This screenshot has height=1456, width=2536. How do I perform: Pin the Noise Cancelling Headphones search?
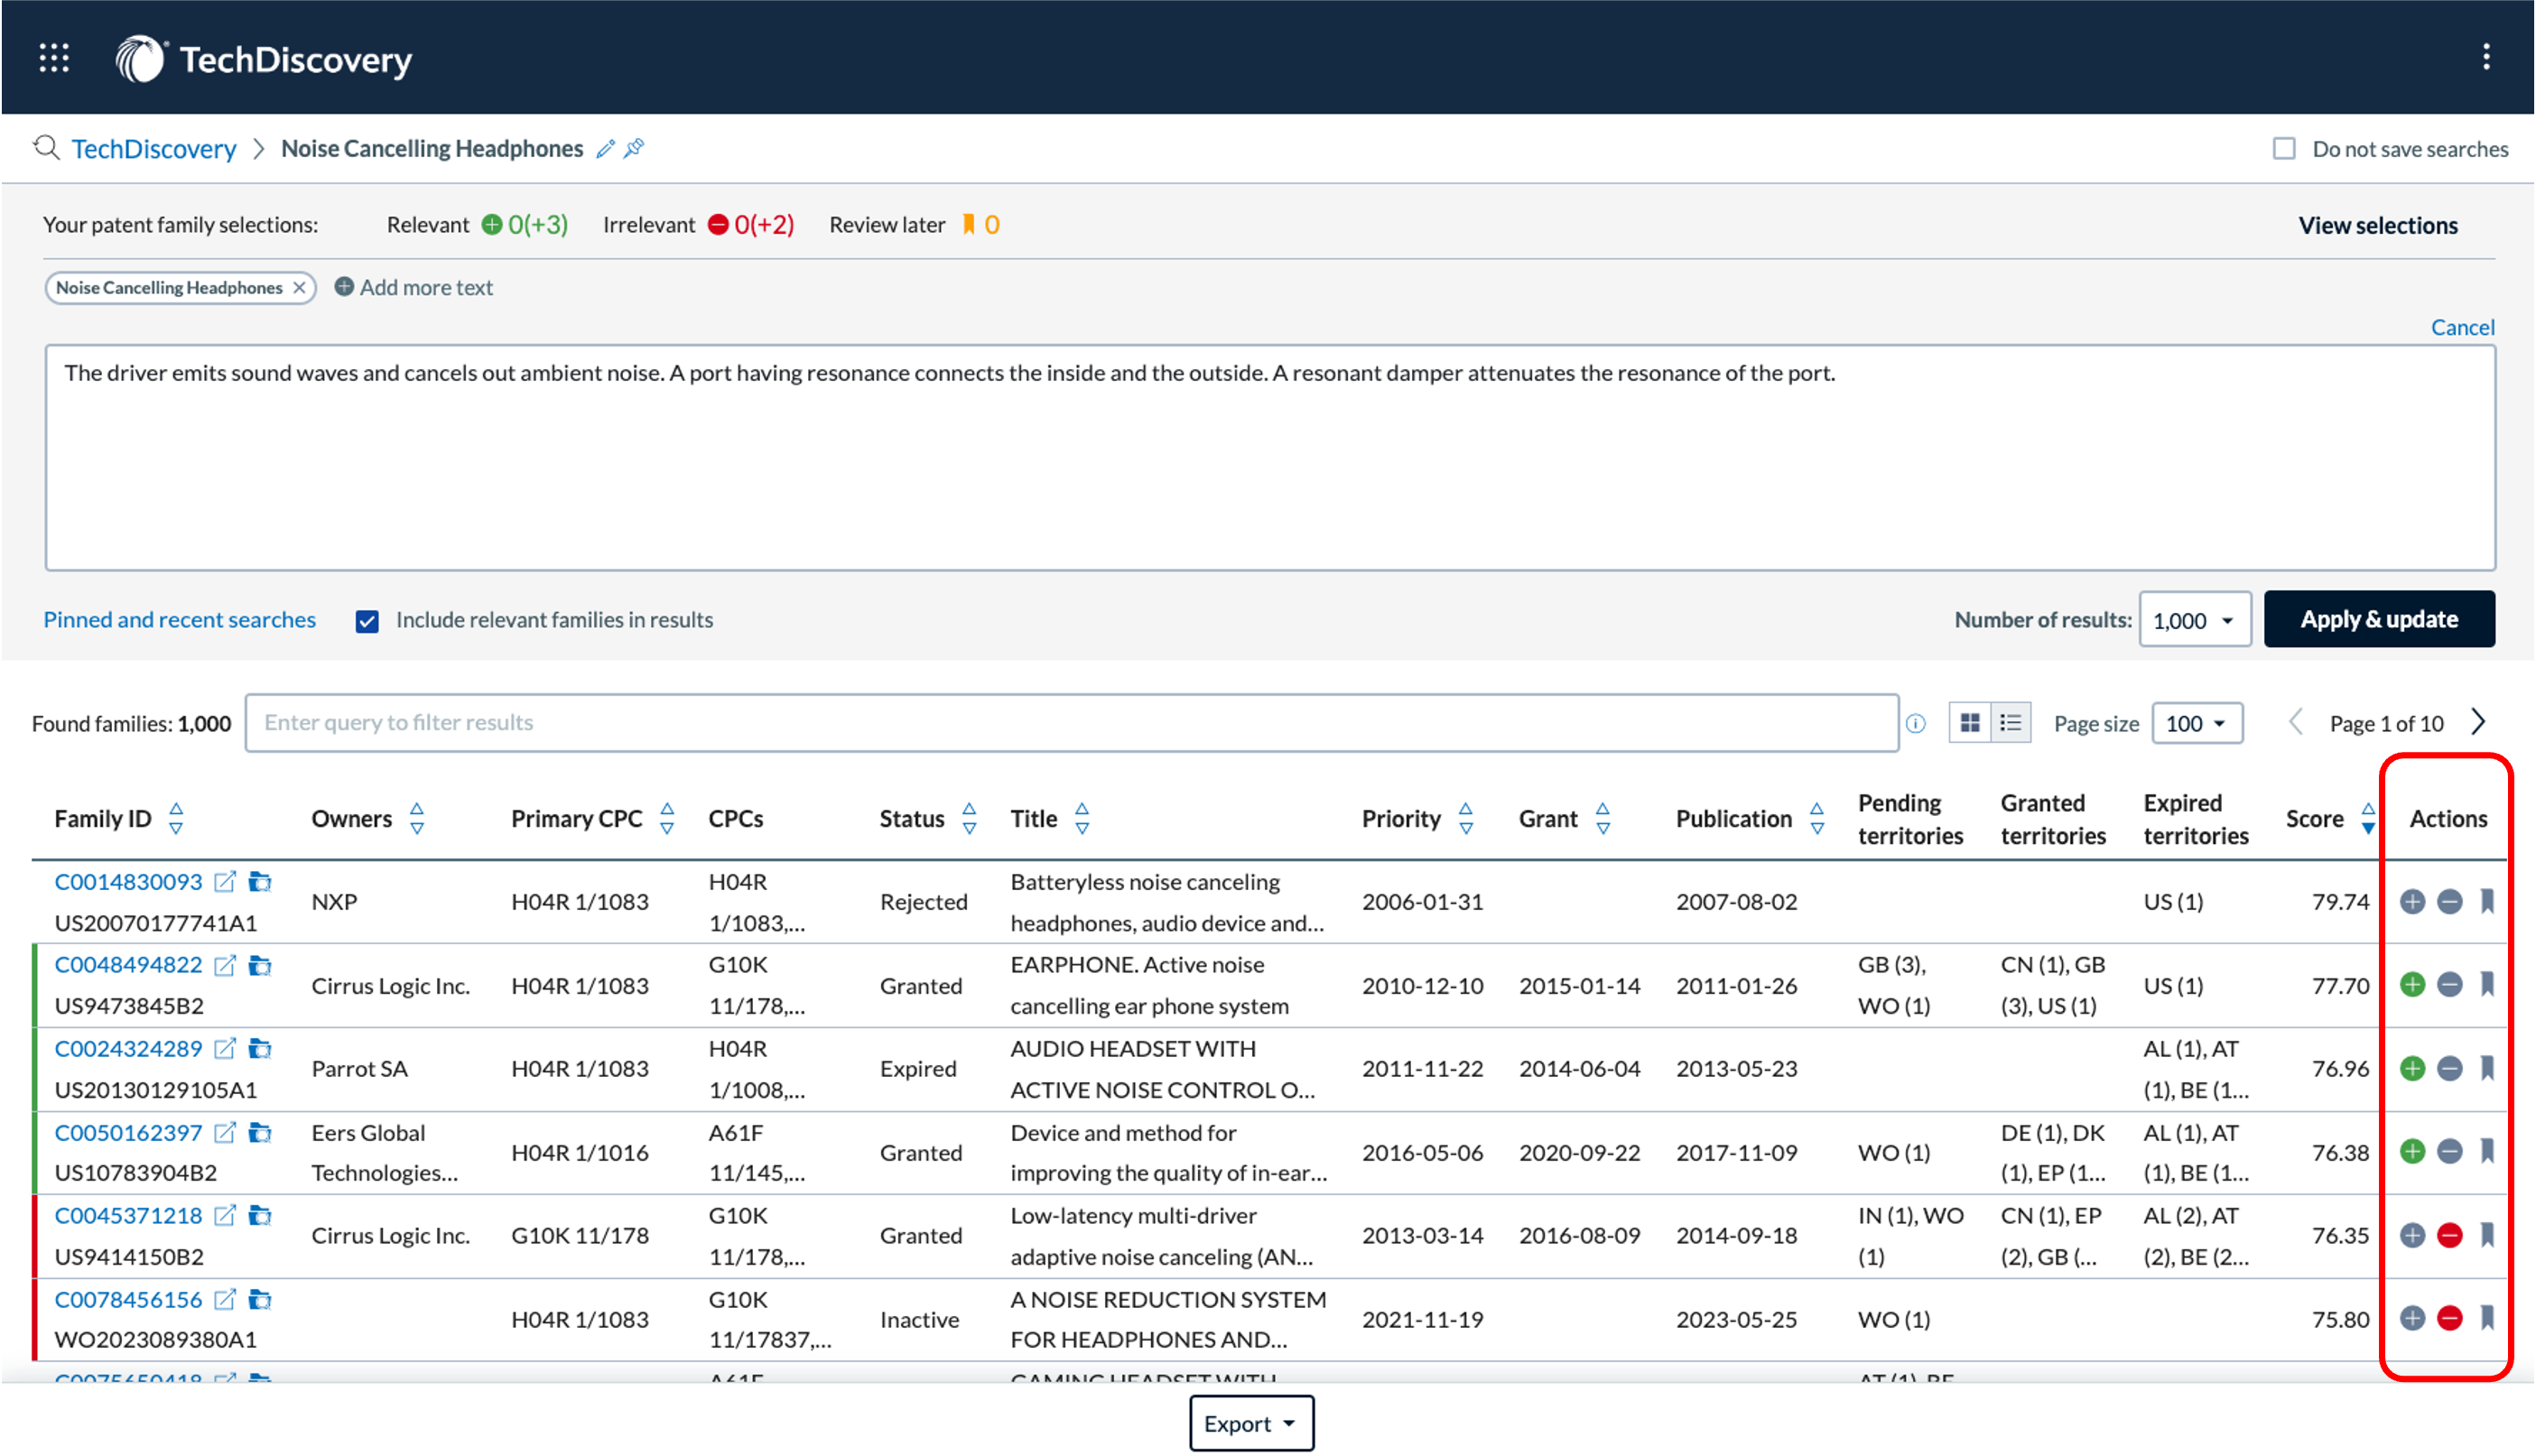pyautogui.click(x=634, y=149)
